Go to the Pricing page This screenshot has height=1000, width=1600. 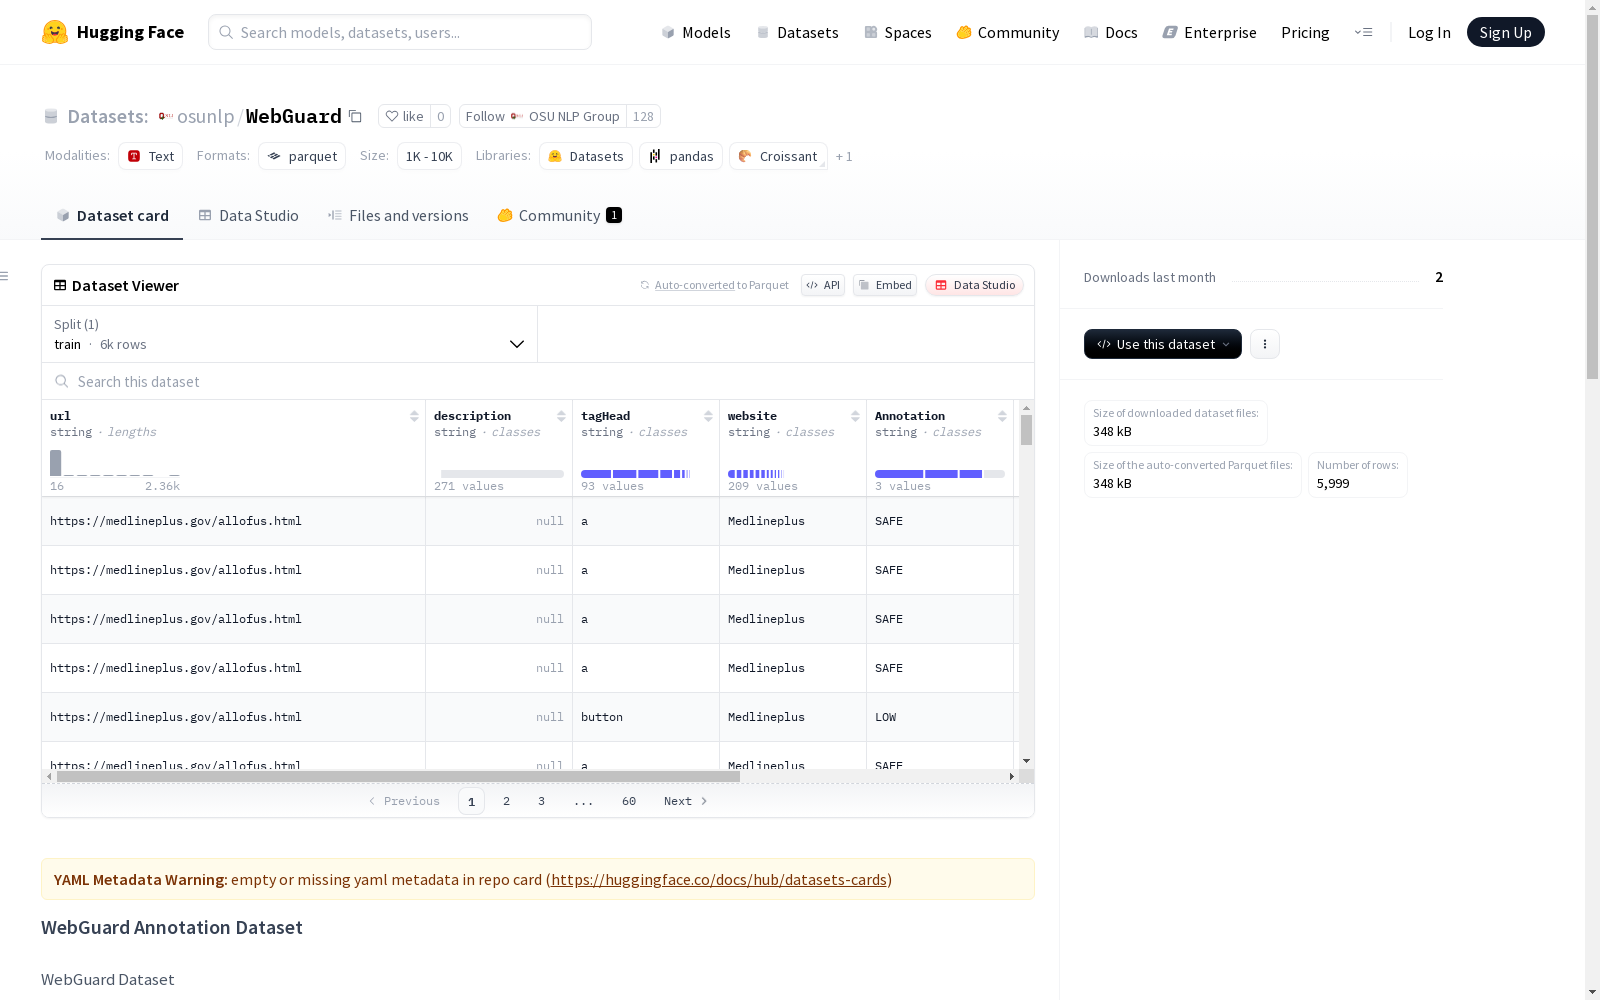(1305, 32)
